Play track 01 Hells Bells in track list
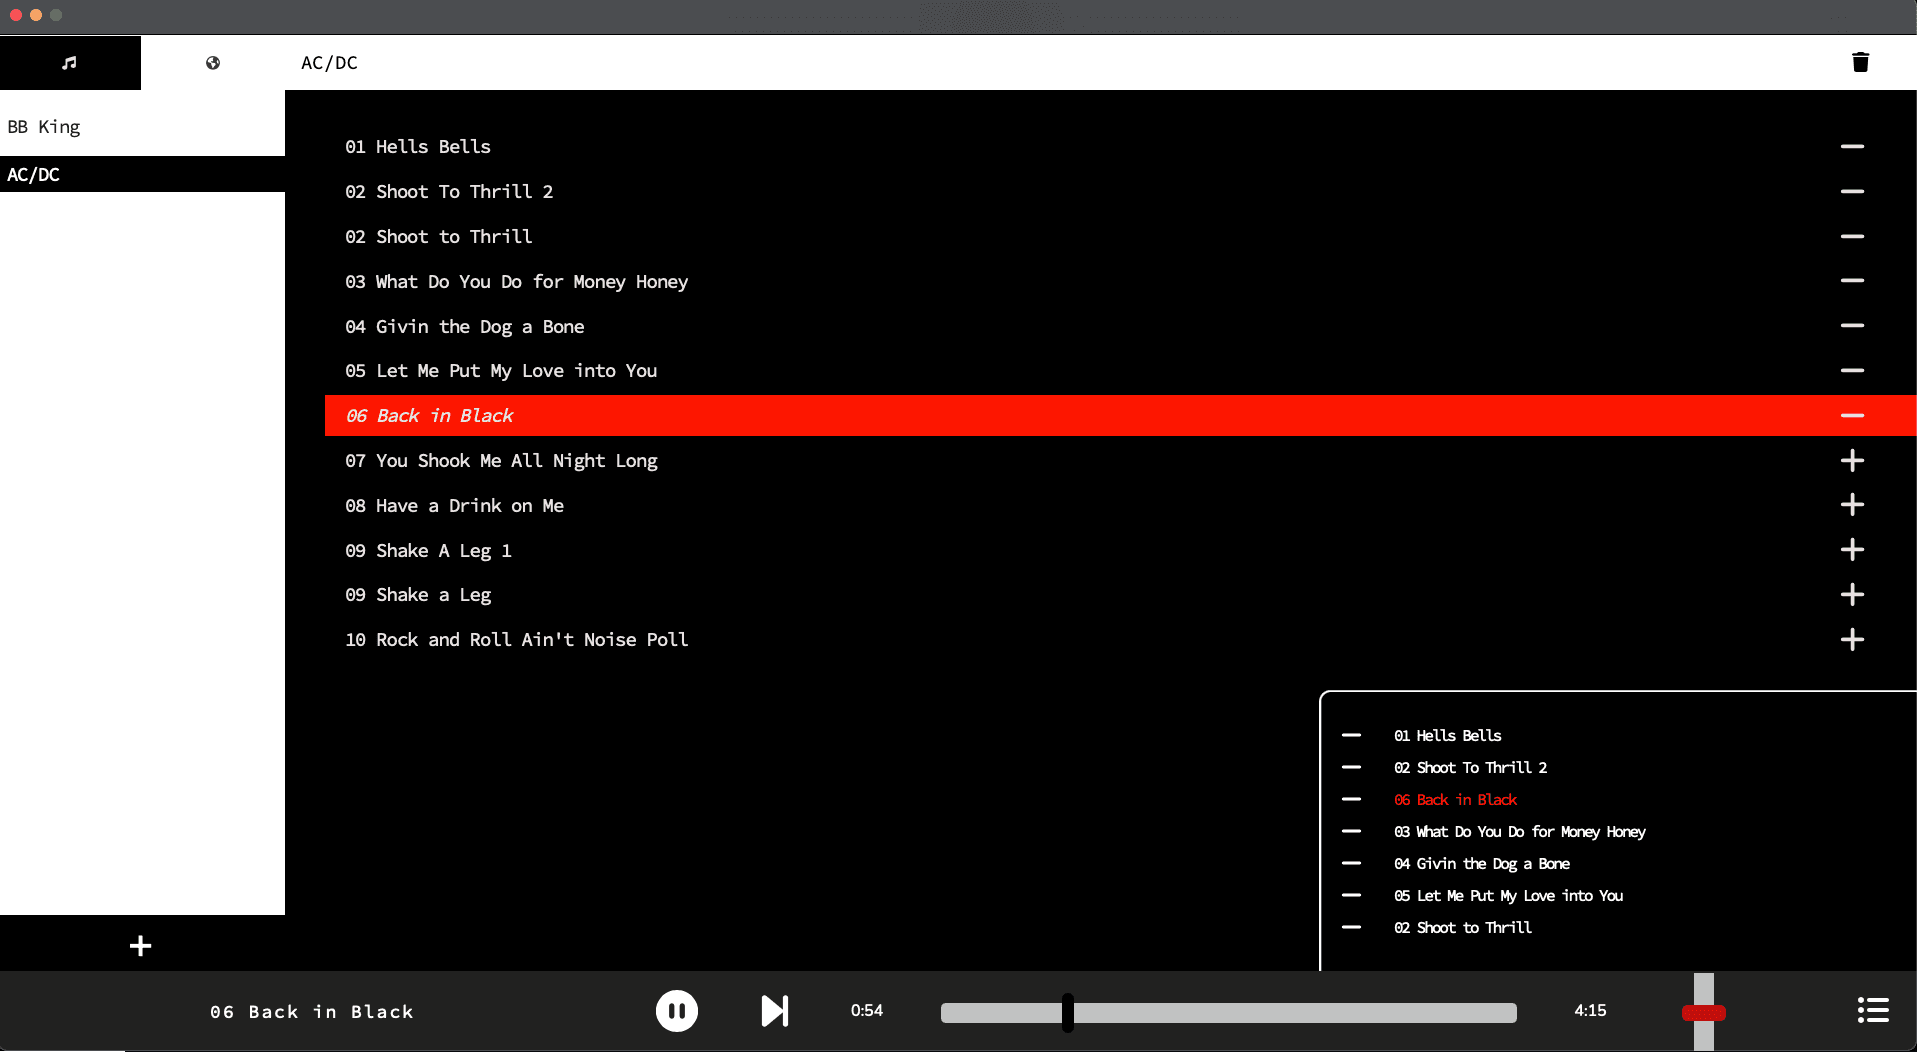This screenshot has width=1917, height=1052. coord(418,147)
